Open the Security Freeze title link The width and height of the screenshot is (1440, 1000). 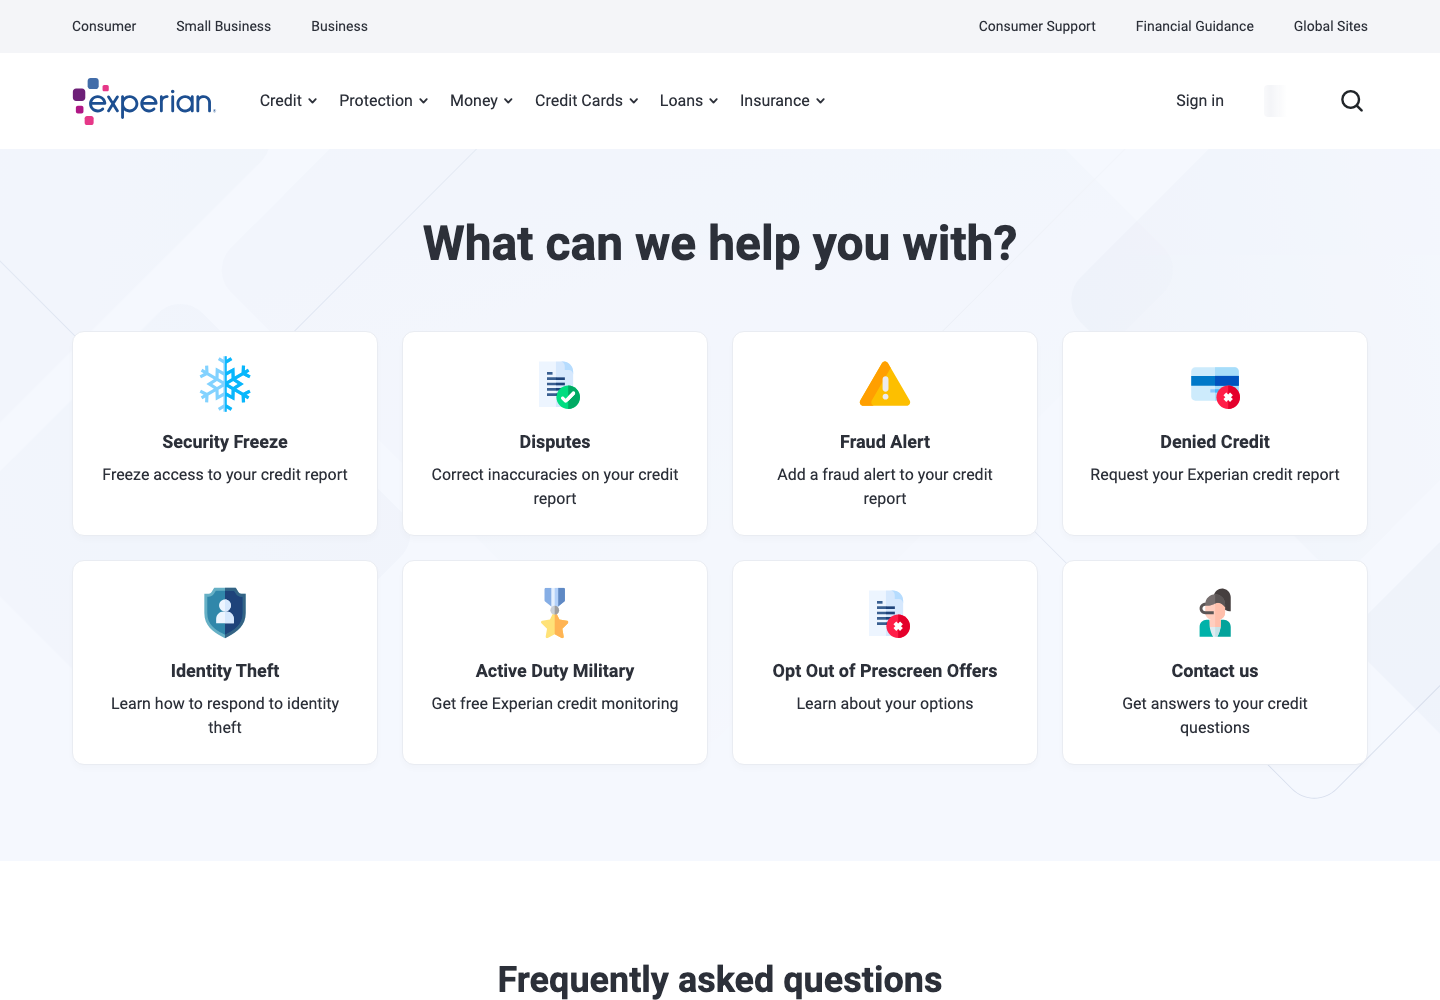point(225,442)
